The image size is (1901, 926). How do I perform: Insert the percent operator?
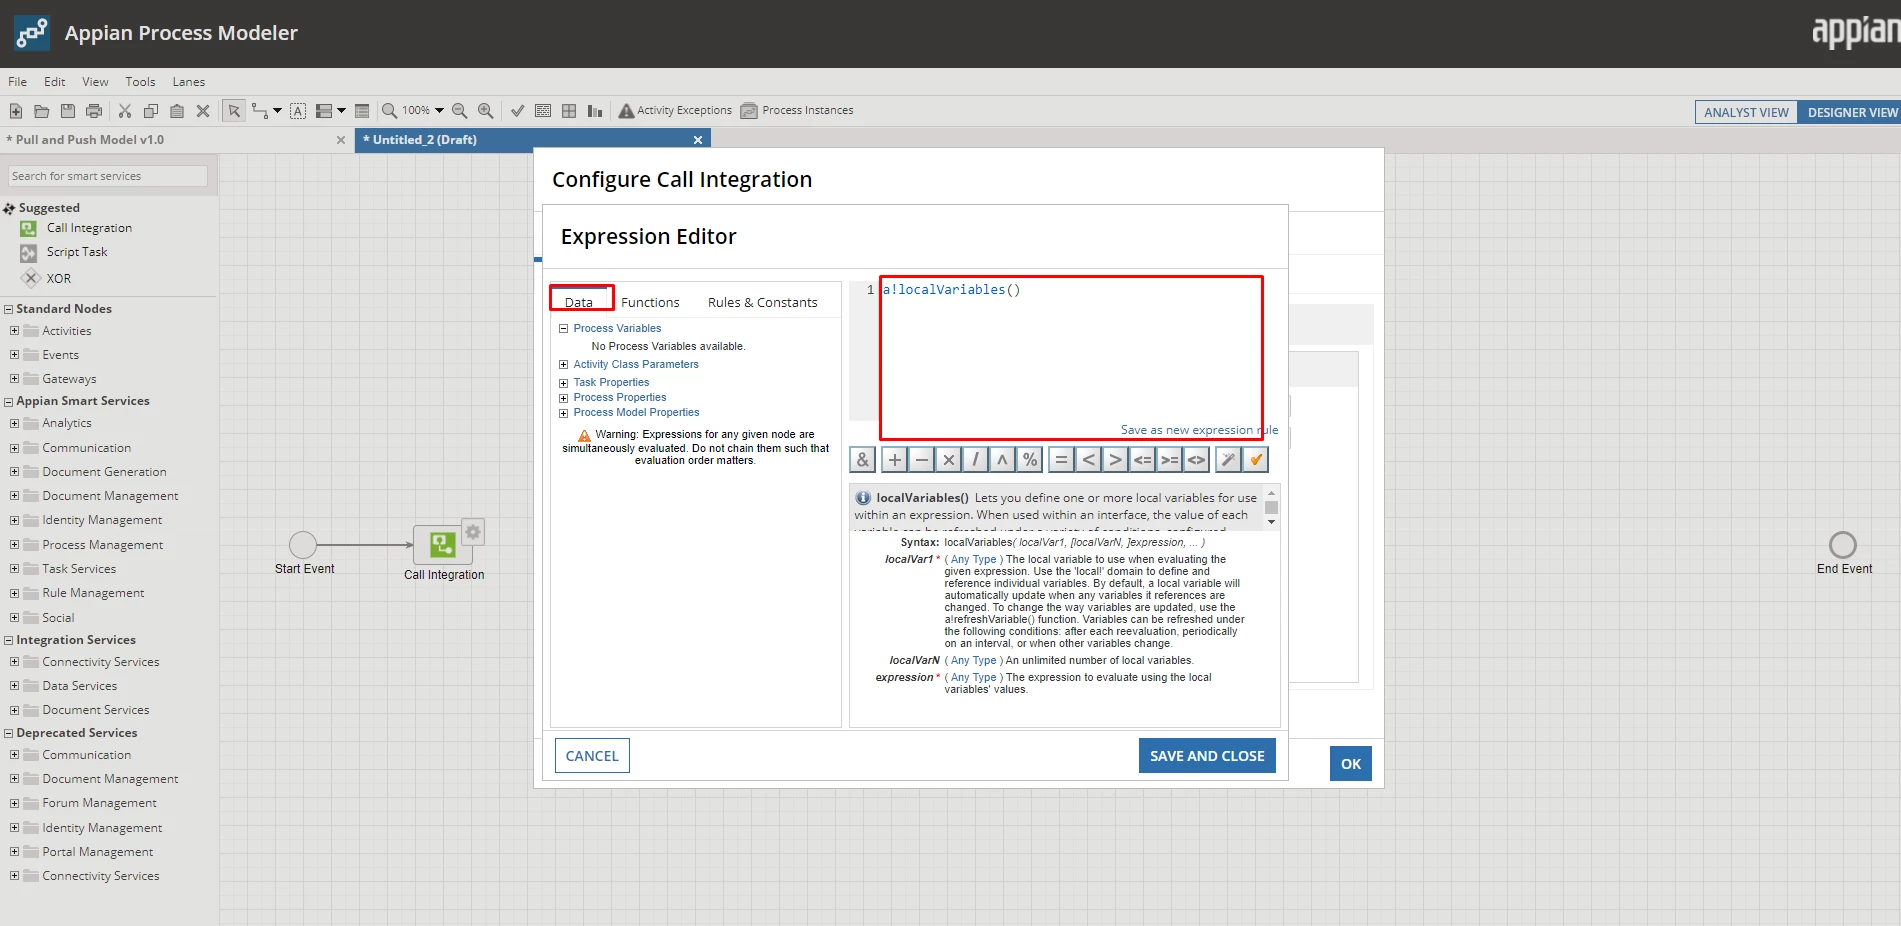[x=1030, y=460]
